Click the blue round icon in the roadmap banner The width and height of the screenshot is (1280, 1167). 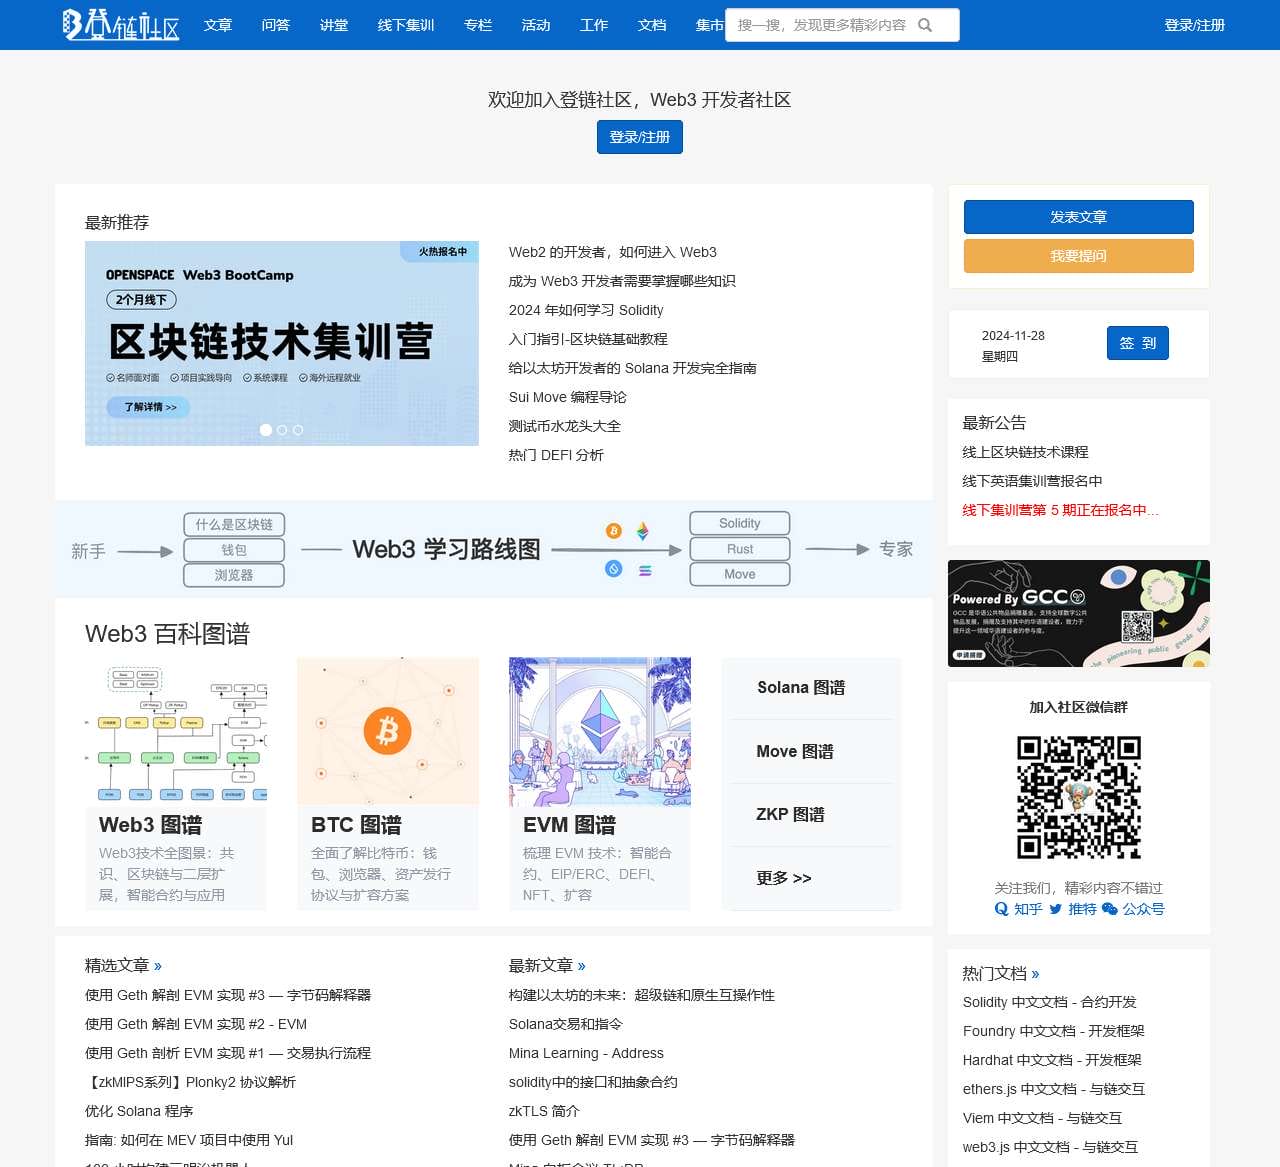coord(614,568)
